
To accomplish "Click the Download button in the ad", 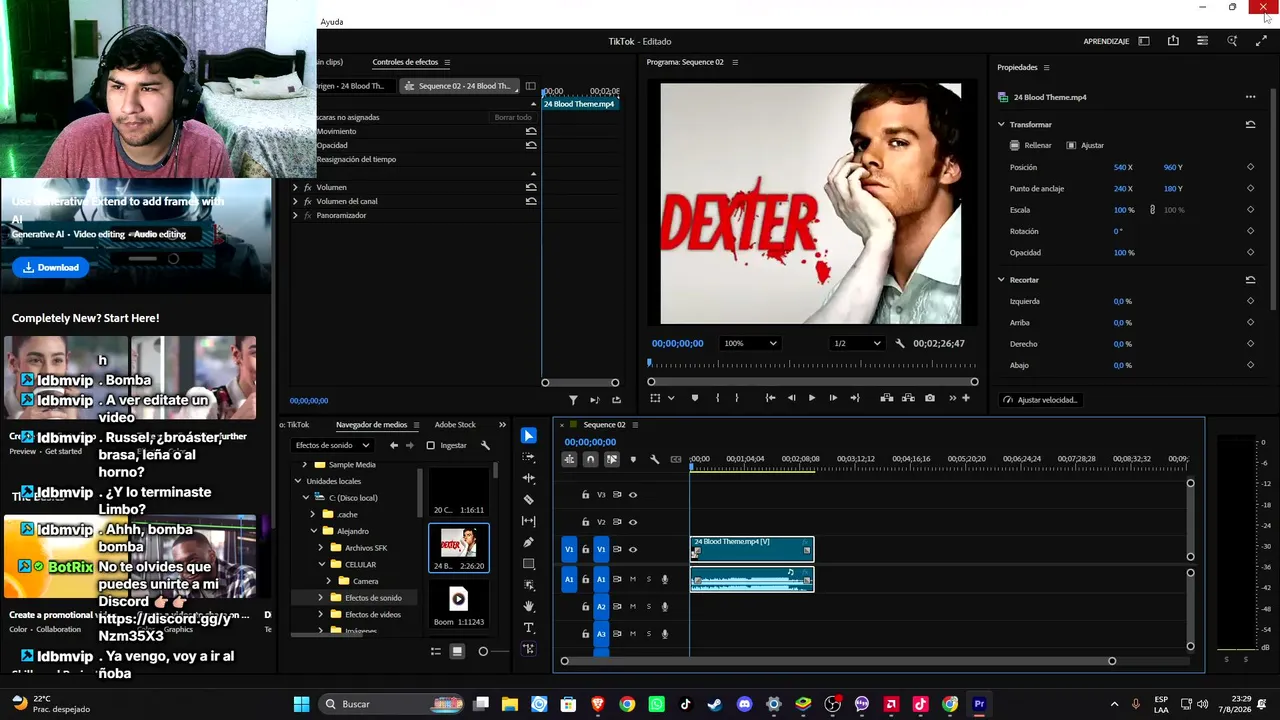I will pos(51,267).
